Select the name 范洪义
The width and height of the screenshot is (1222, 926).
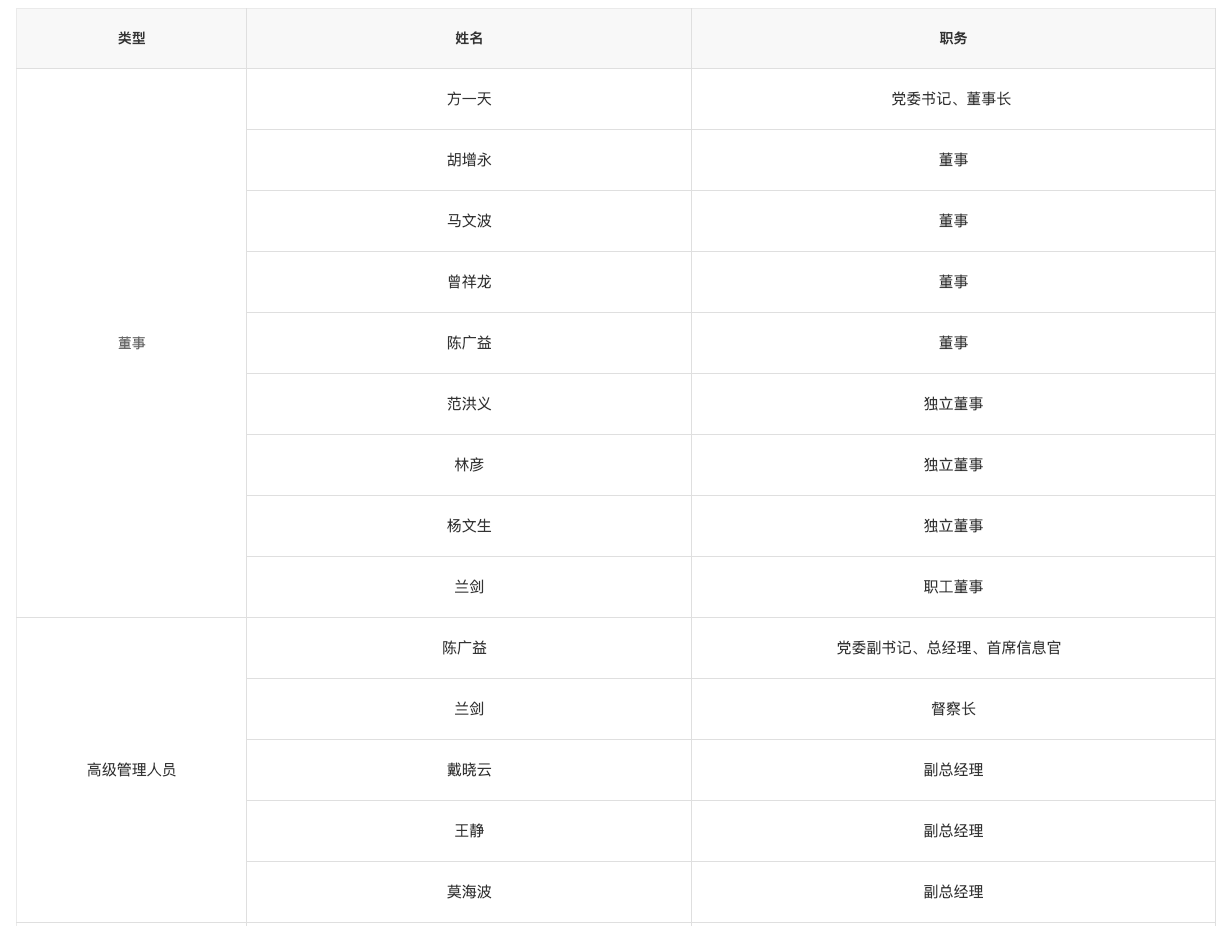(x=469, y=404)
